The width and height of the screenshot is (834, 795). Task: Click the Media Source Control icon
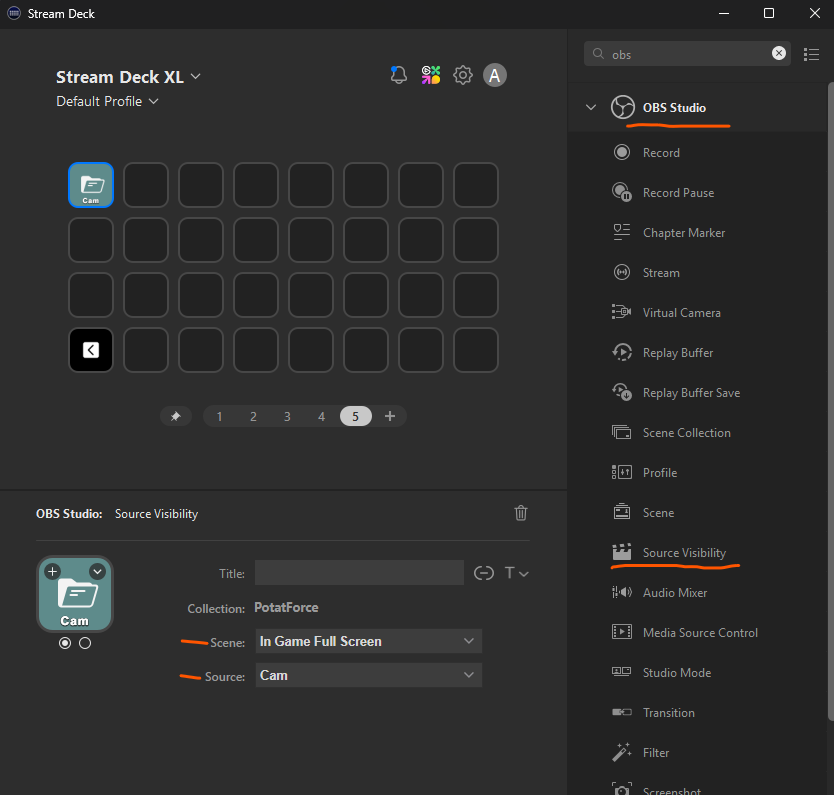point(622,632)
